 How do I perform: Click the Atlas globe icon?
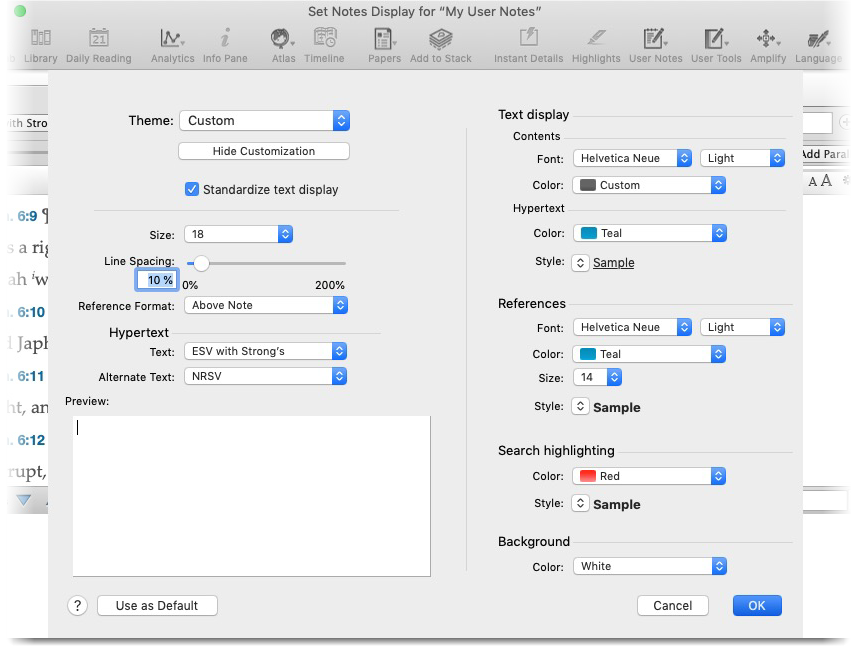tap(283, 39)
